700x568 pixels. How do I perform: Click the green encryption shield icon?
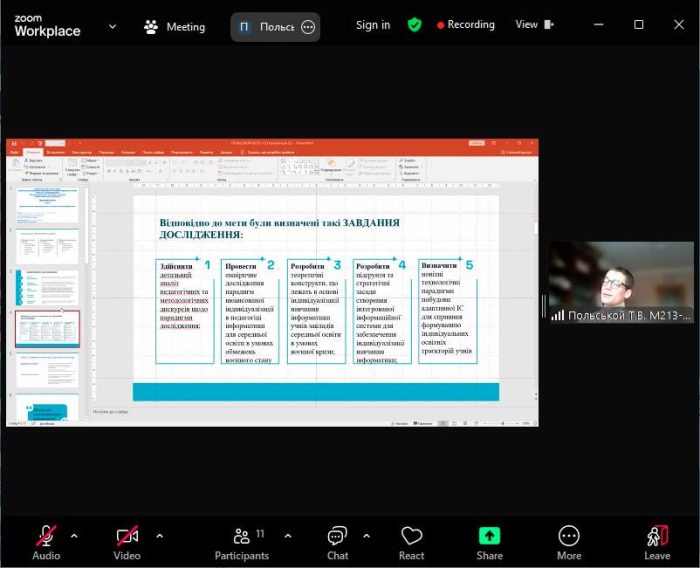click(x=414, y=25)
